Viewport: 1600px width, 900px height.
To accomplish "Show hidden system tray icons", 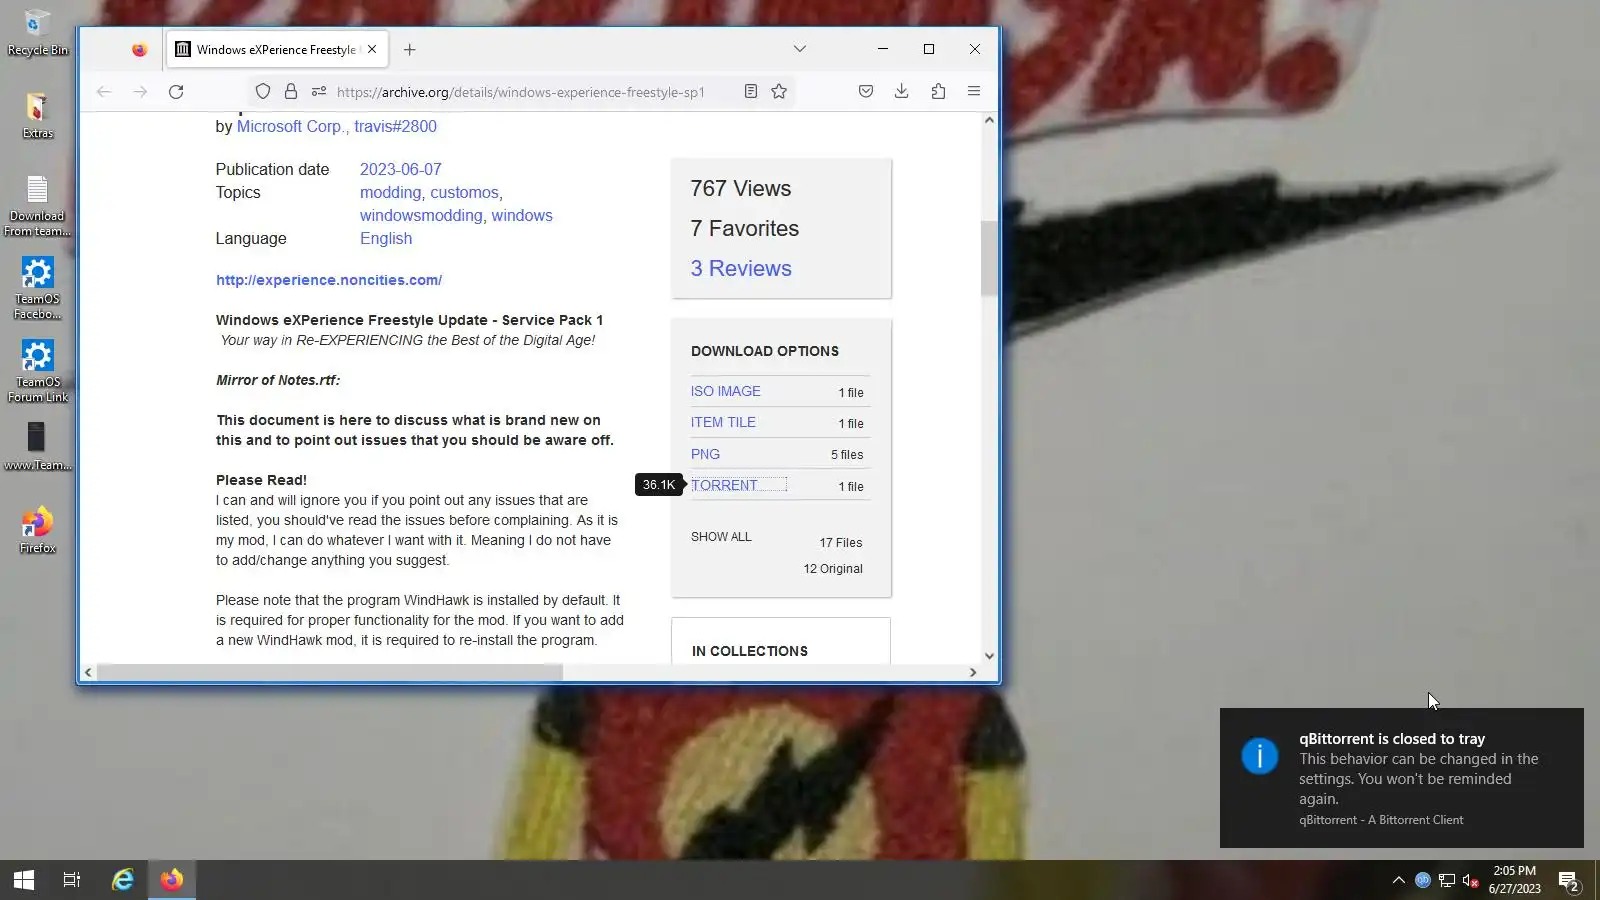I will click(x=1398, y=880).
